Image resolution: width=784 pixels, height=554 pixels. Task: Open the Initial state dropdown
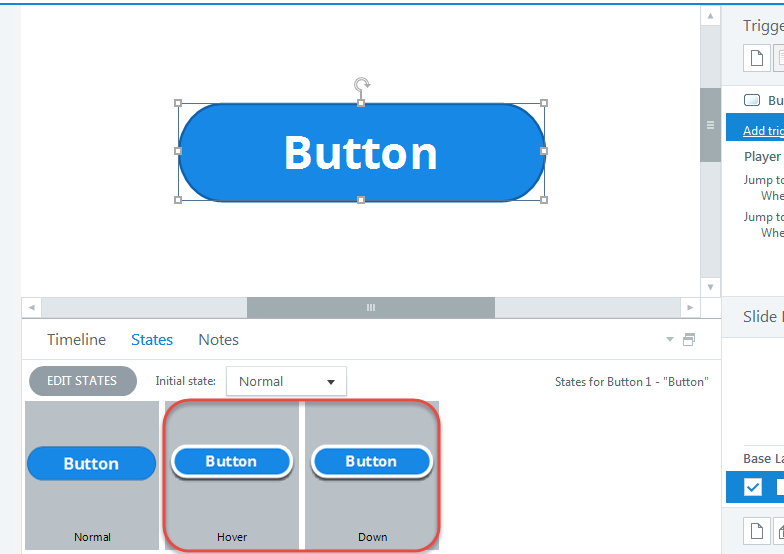point(286,381)
